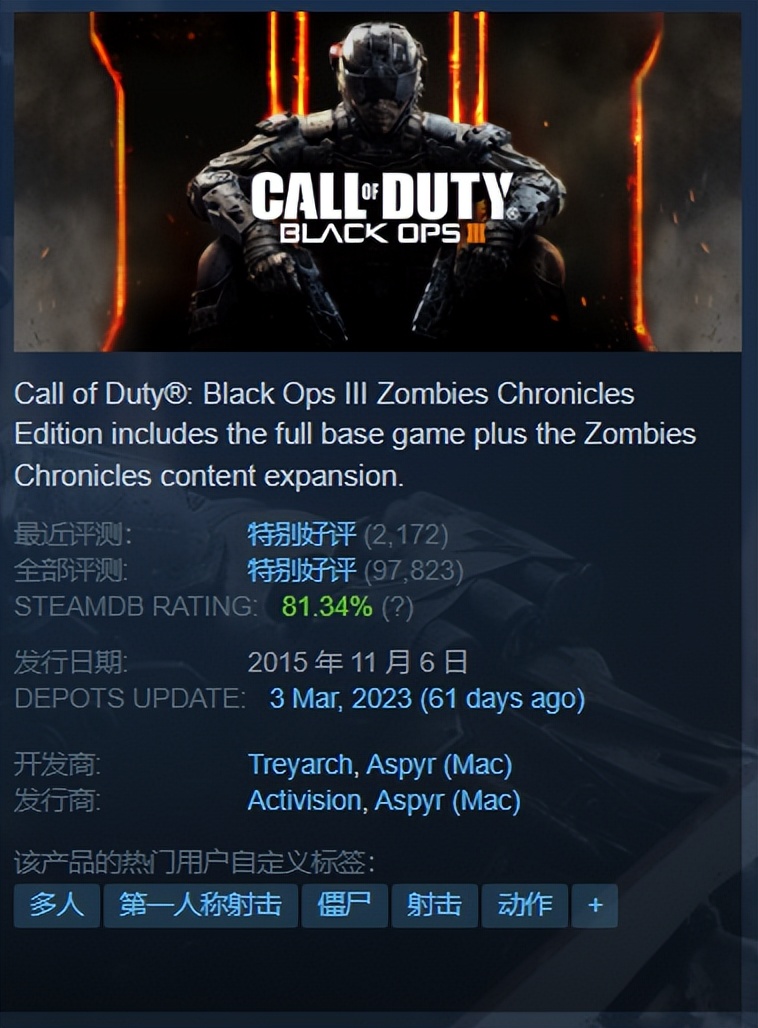The width and height of the screenshot is (758, 1028).
Task: Click the game description text
Action: point(355,435)
